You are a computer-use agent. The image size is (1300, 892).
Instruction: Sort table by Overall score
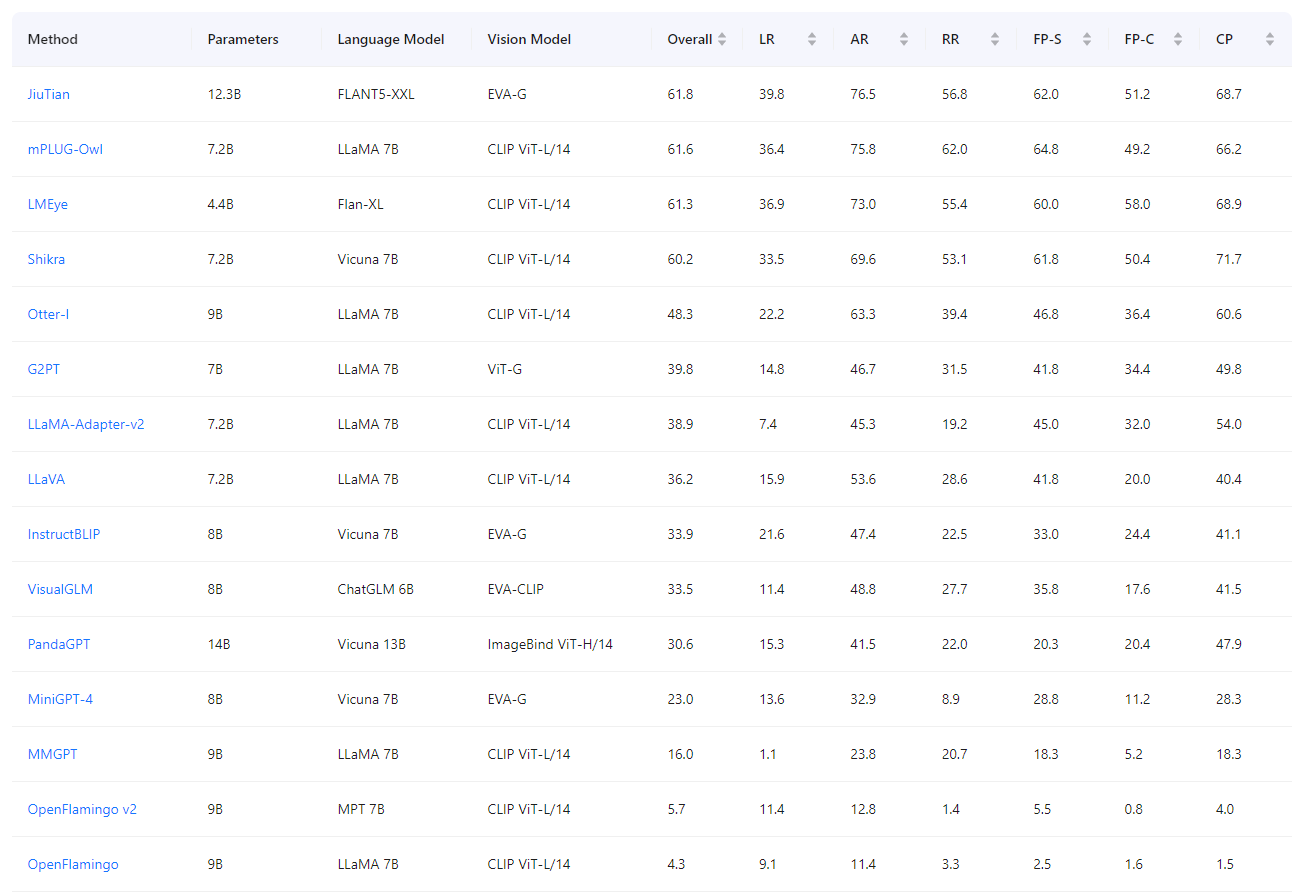[x=722, y=40]
